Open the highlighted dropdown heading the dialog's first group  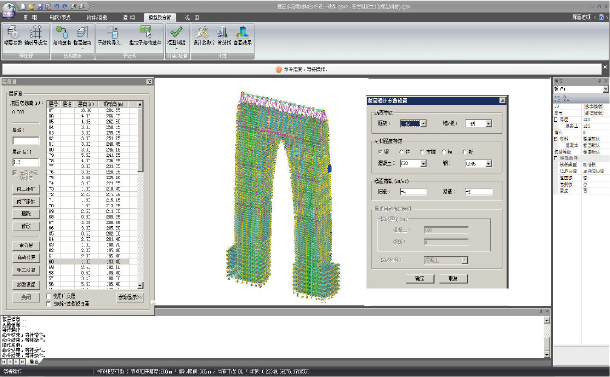tap(413, 123)
